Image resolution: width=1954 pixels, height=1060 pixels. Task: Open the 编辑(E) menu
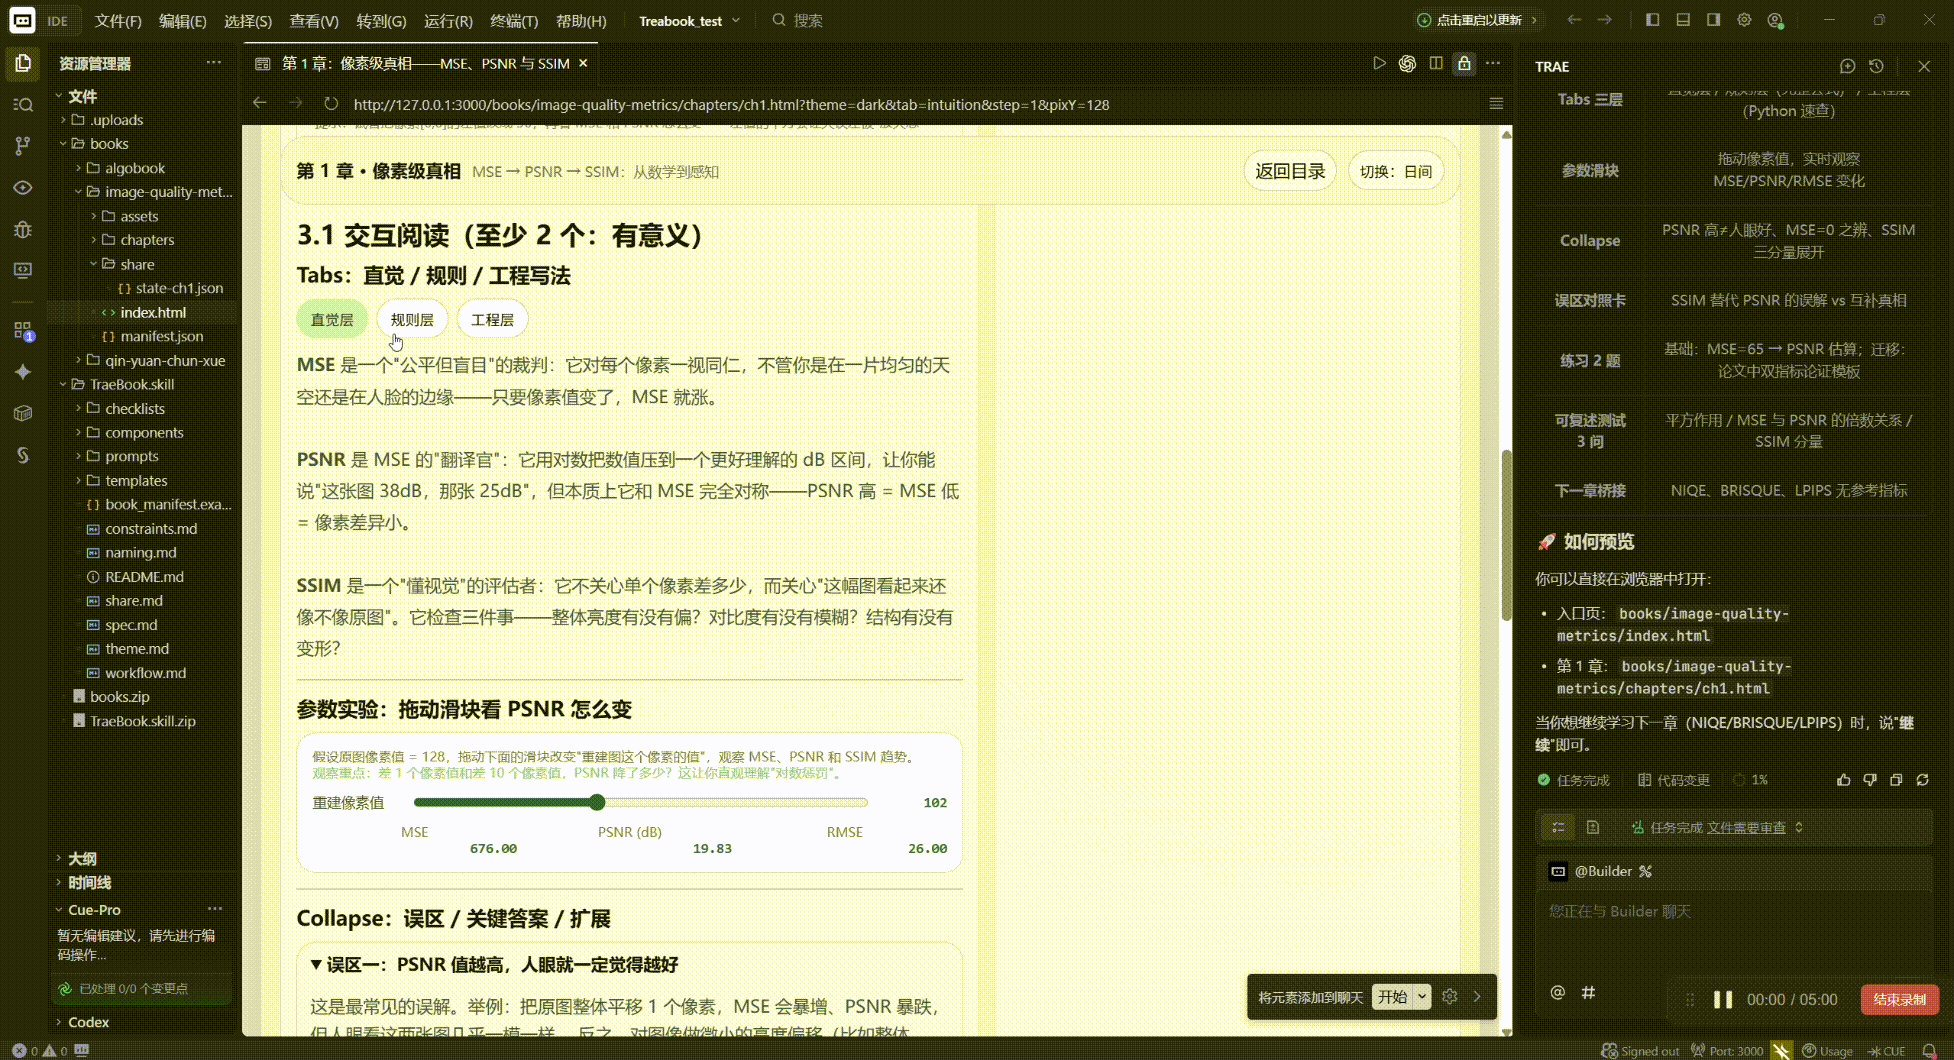(182, 20)
